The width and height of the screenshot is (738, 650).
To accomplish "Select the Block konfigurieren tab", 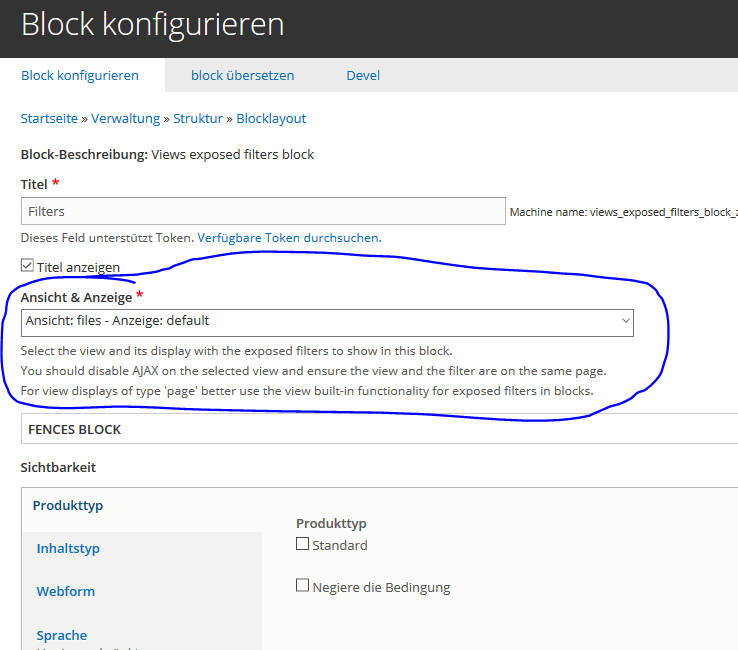I will point(80,75).
